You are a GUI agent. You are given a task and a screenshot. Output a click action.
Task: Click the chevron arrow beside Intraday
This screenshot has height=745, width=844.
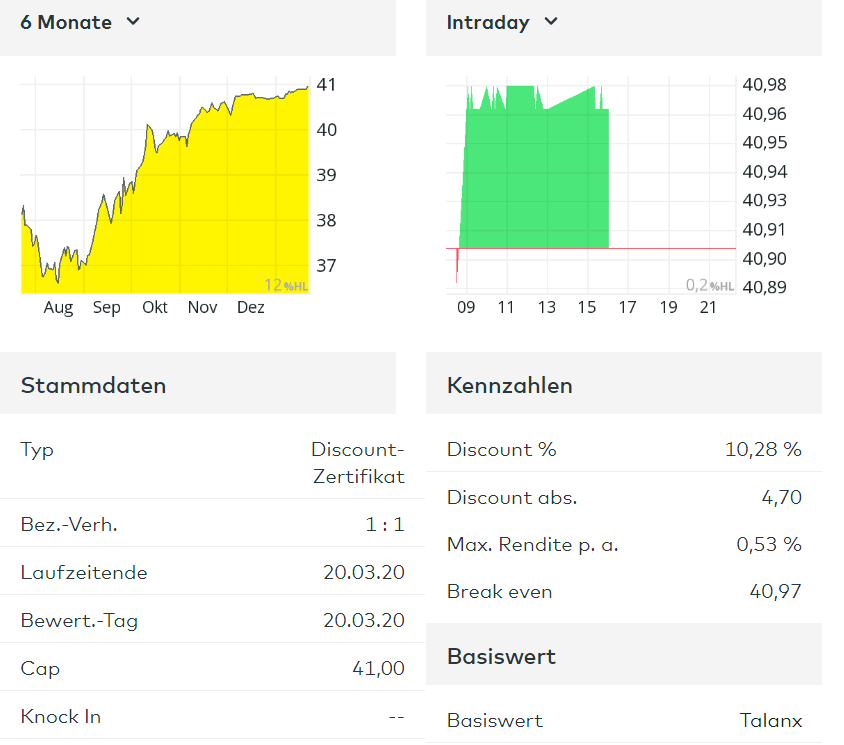[x=551, y=22]
